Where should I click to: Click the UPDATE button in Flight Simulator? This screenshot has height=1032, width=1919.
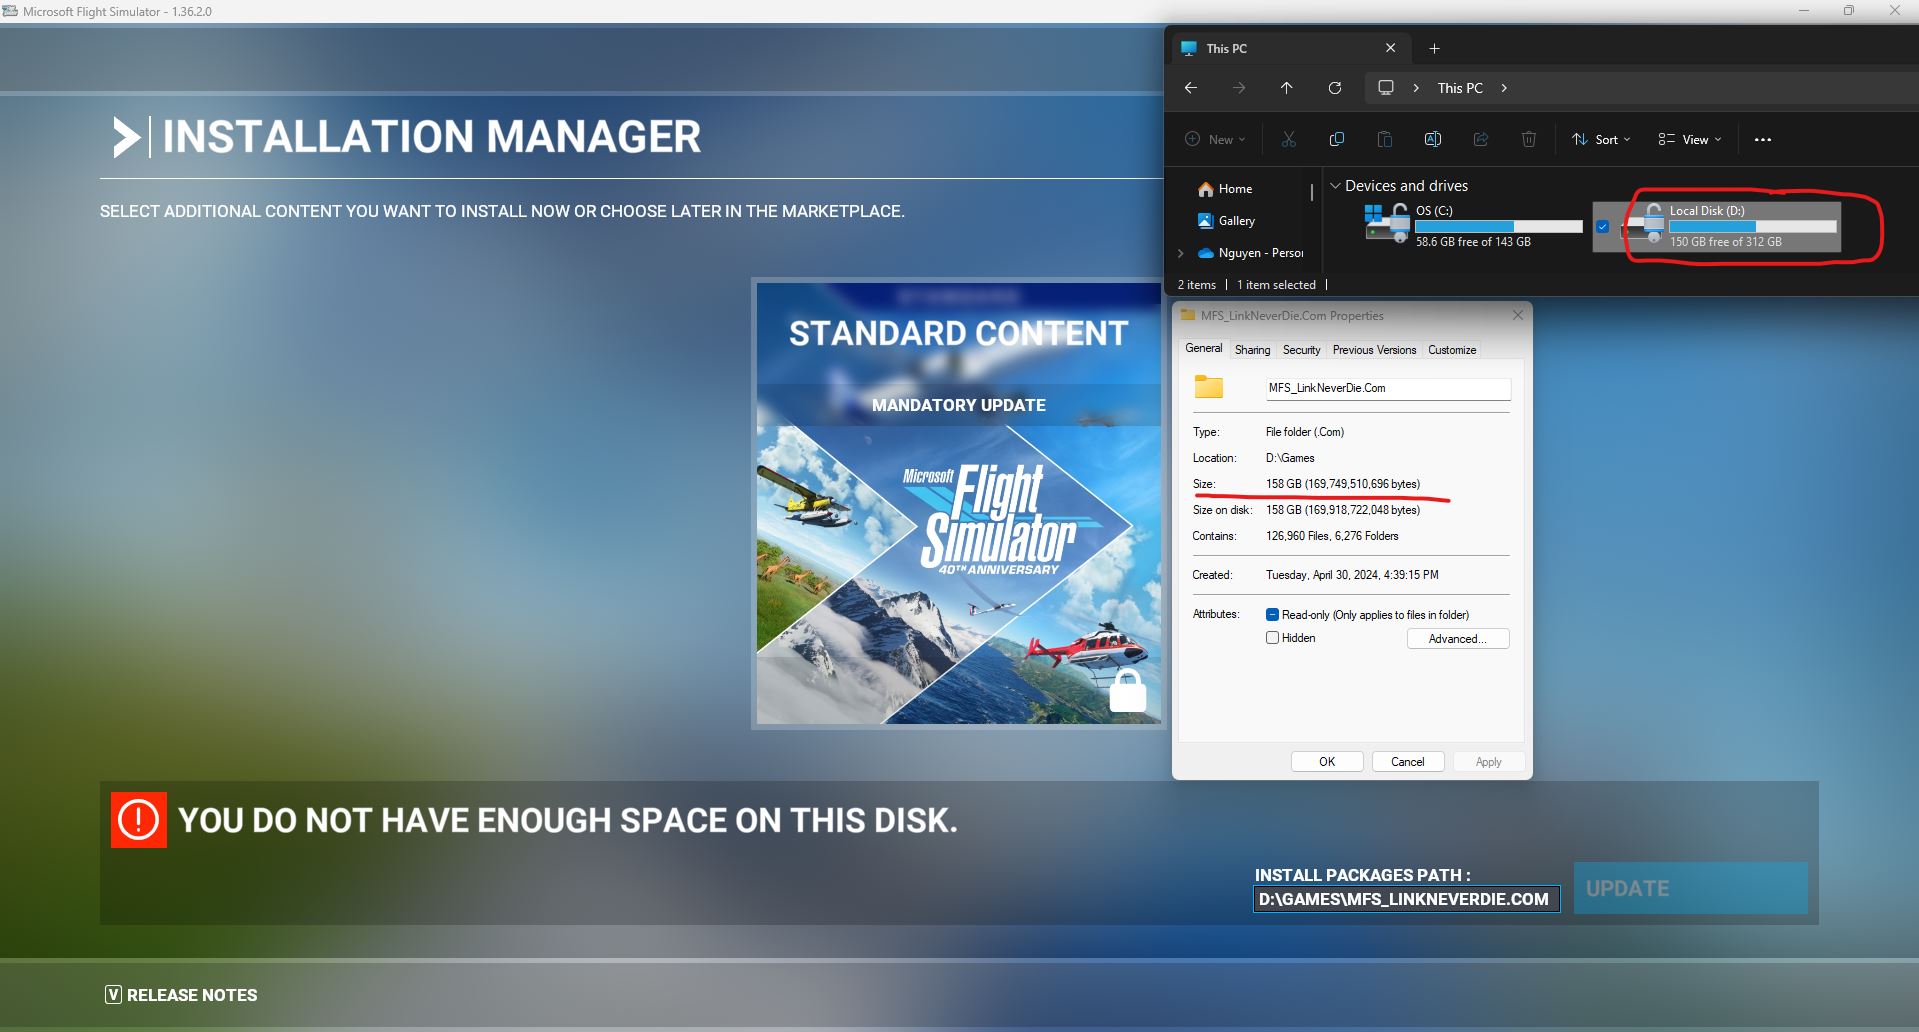(x=1690, y=888)
